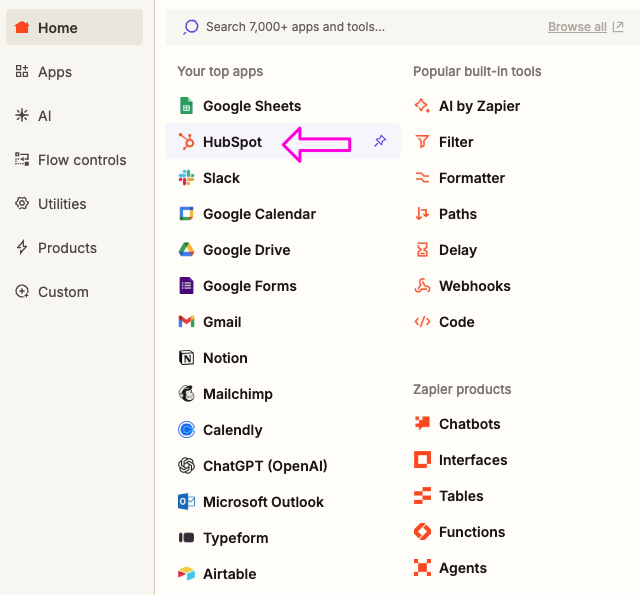The image size is (640, 595).
Task: Select the Slack app label
Action: point(221,178)
